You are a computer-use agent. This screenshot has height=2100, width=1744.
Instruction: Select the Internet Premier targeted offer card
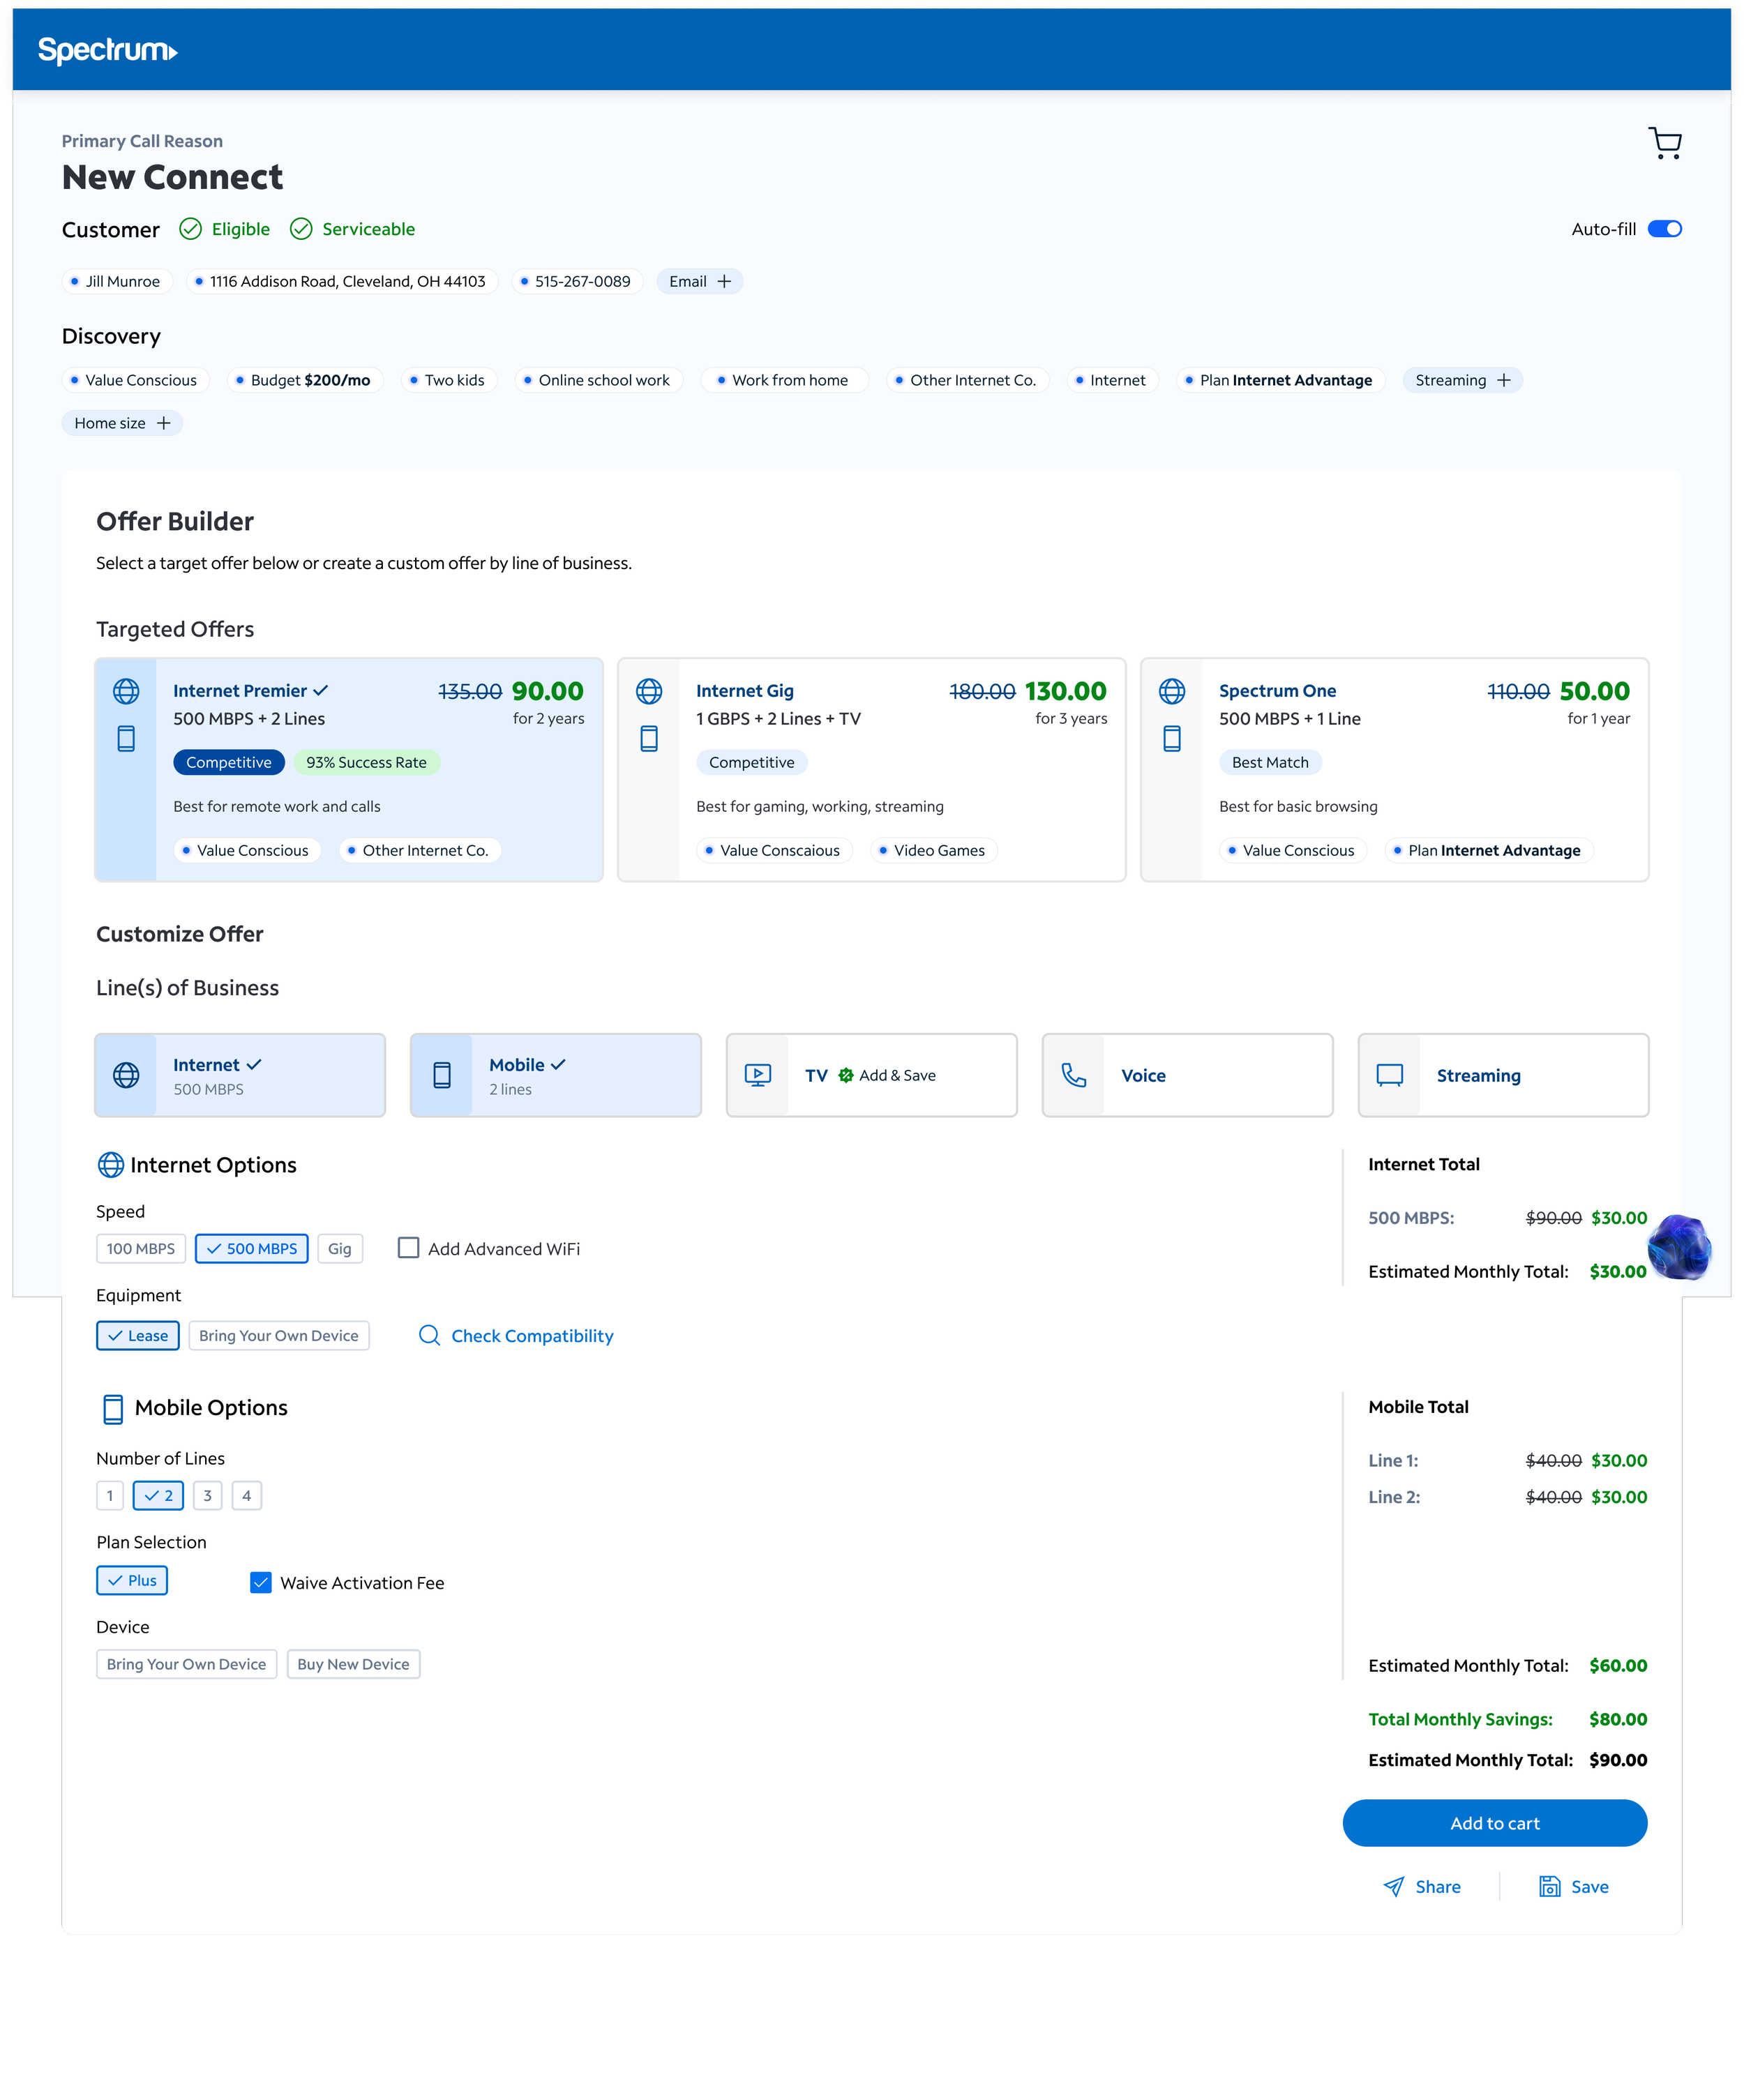click(x=349, y=770)
